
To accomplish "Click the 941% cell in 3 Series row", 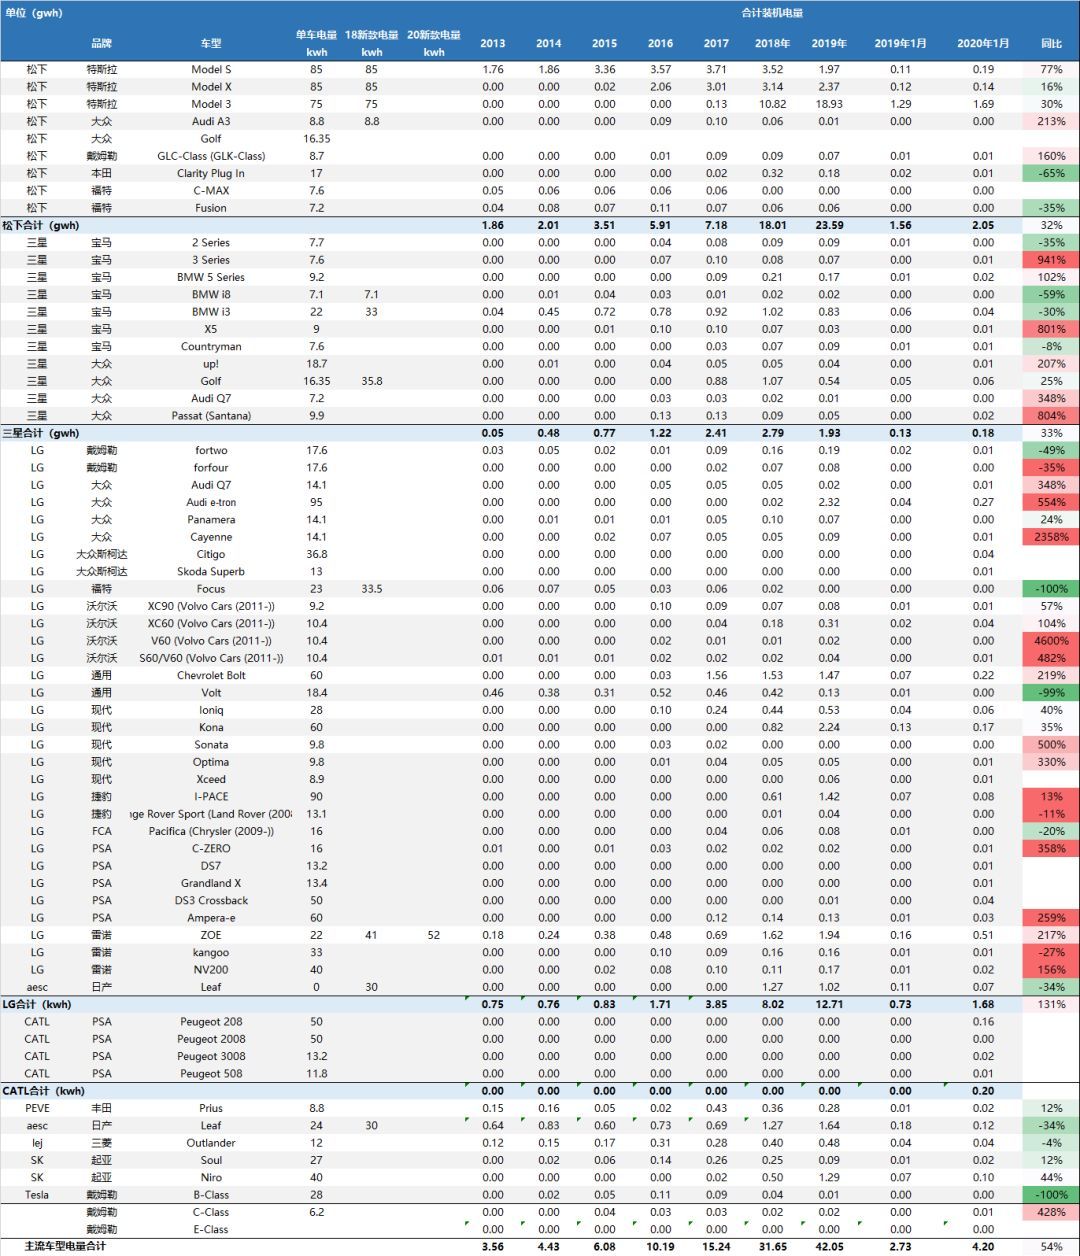I will (x=1051, y=260).
